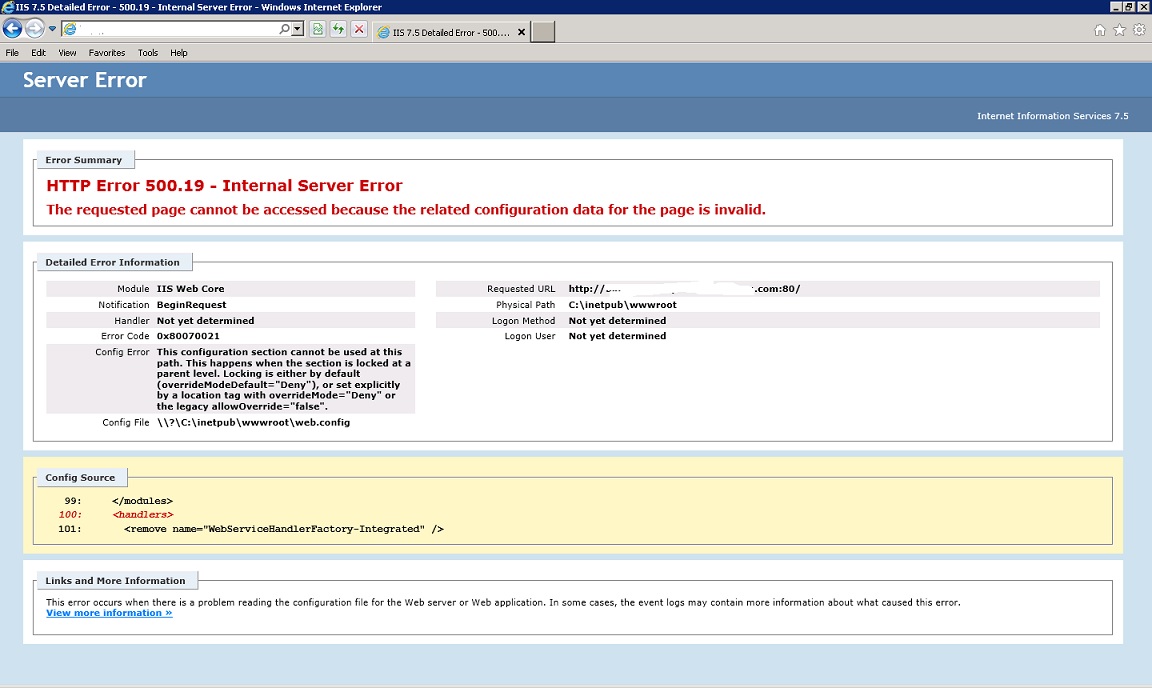This screenshot has height=688, width=1152.
Task: Click the HTTP Error 500.19 heading
Action: point(224,185)
